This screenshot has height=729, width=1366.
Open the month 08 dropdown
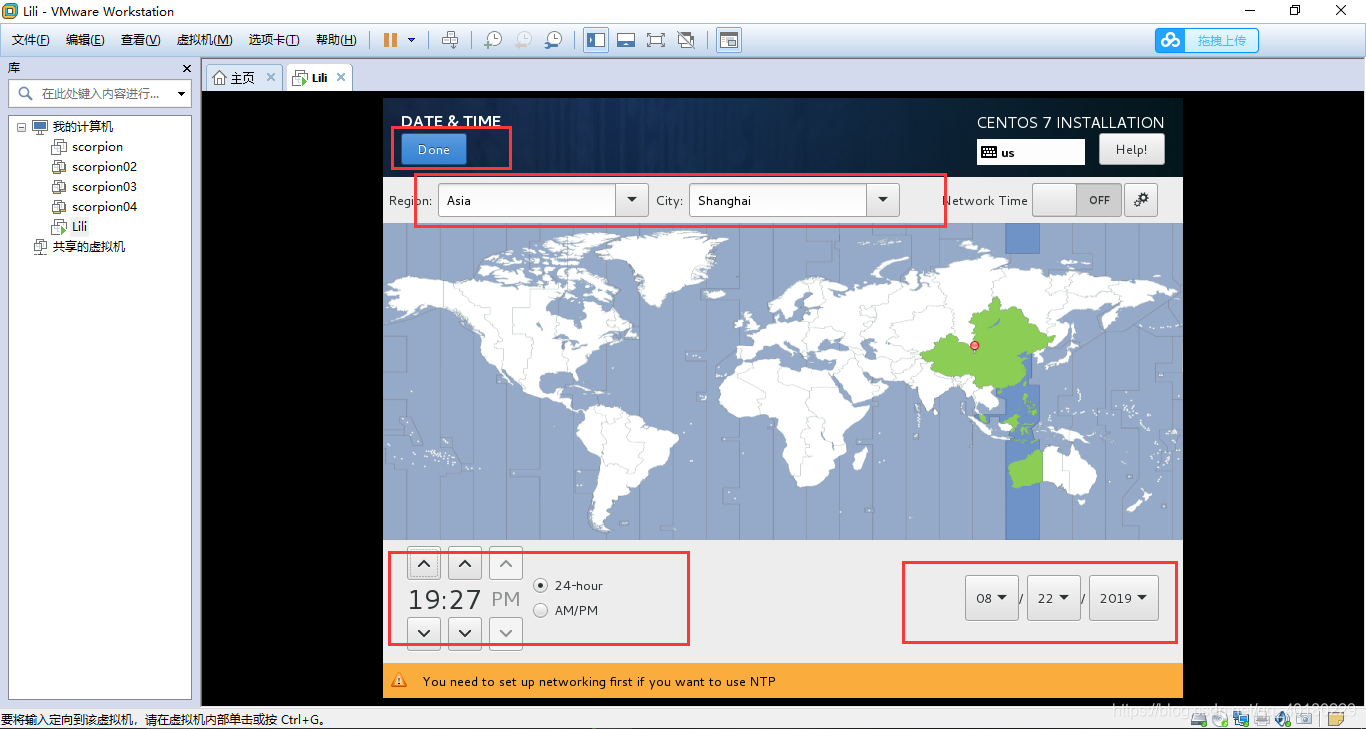click(991, 598)
